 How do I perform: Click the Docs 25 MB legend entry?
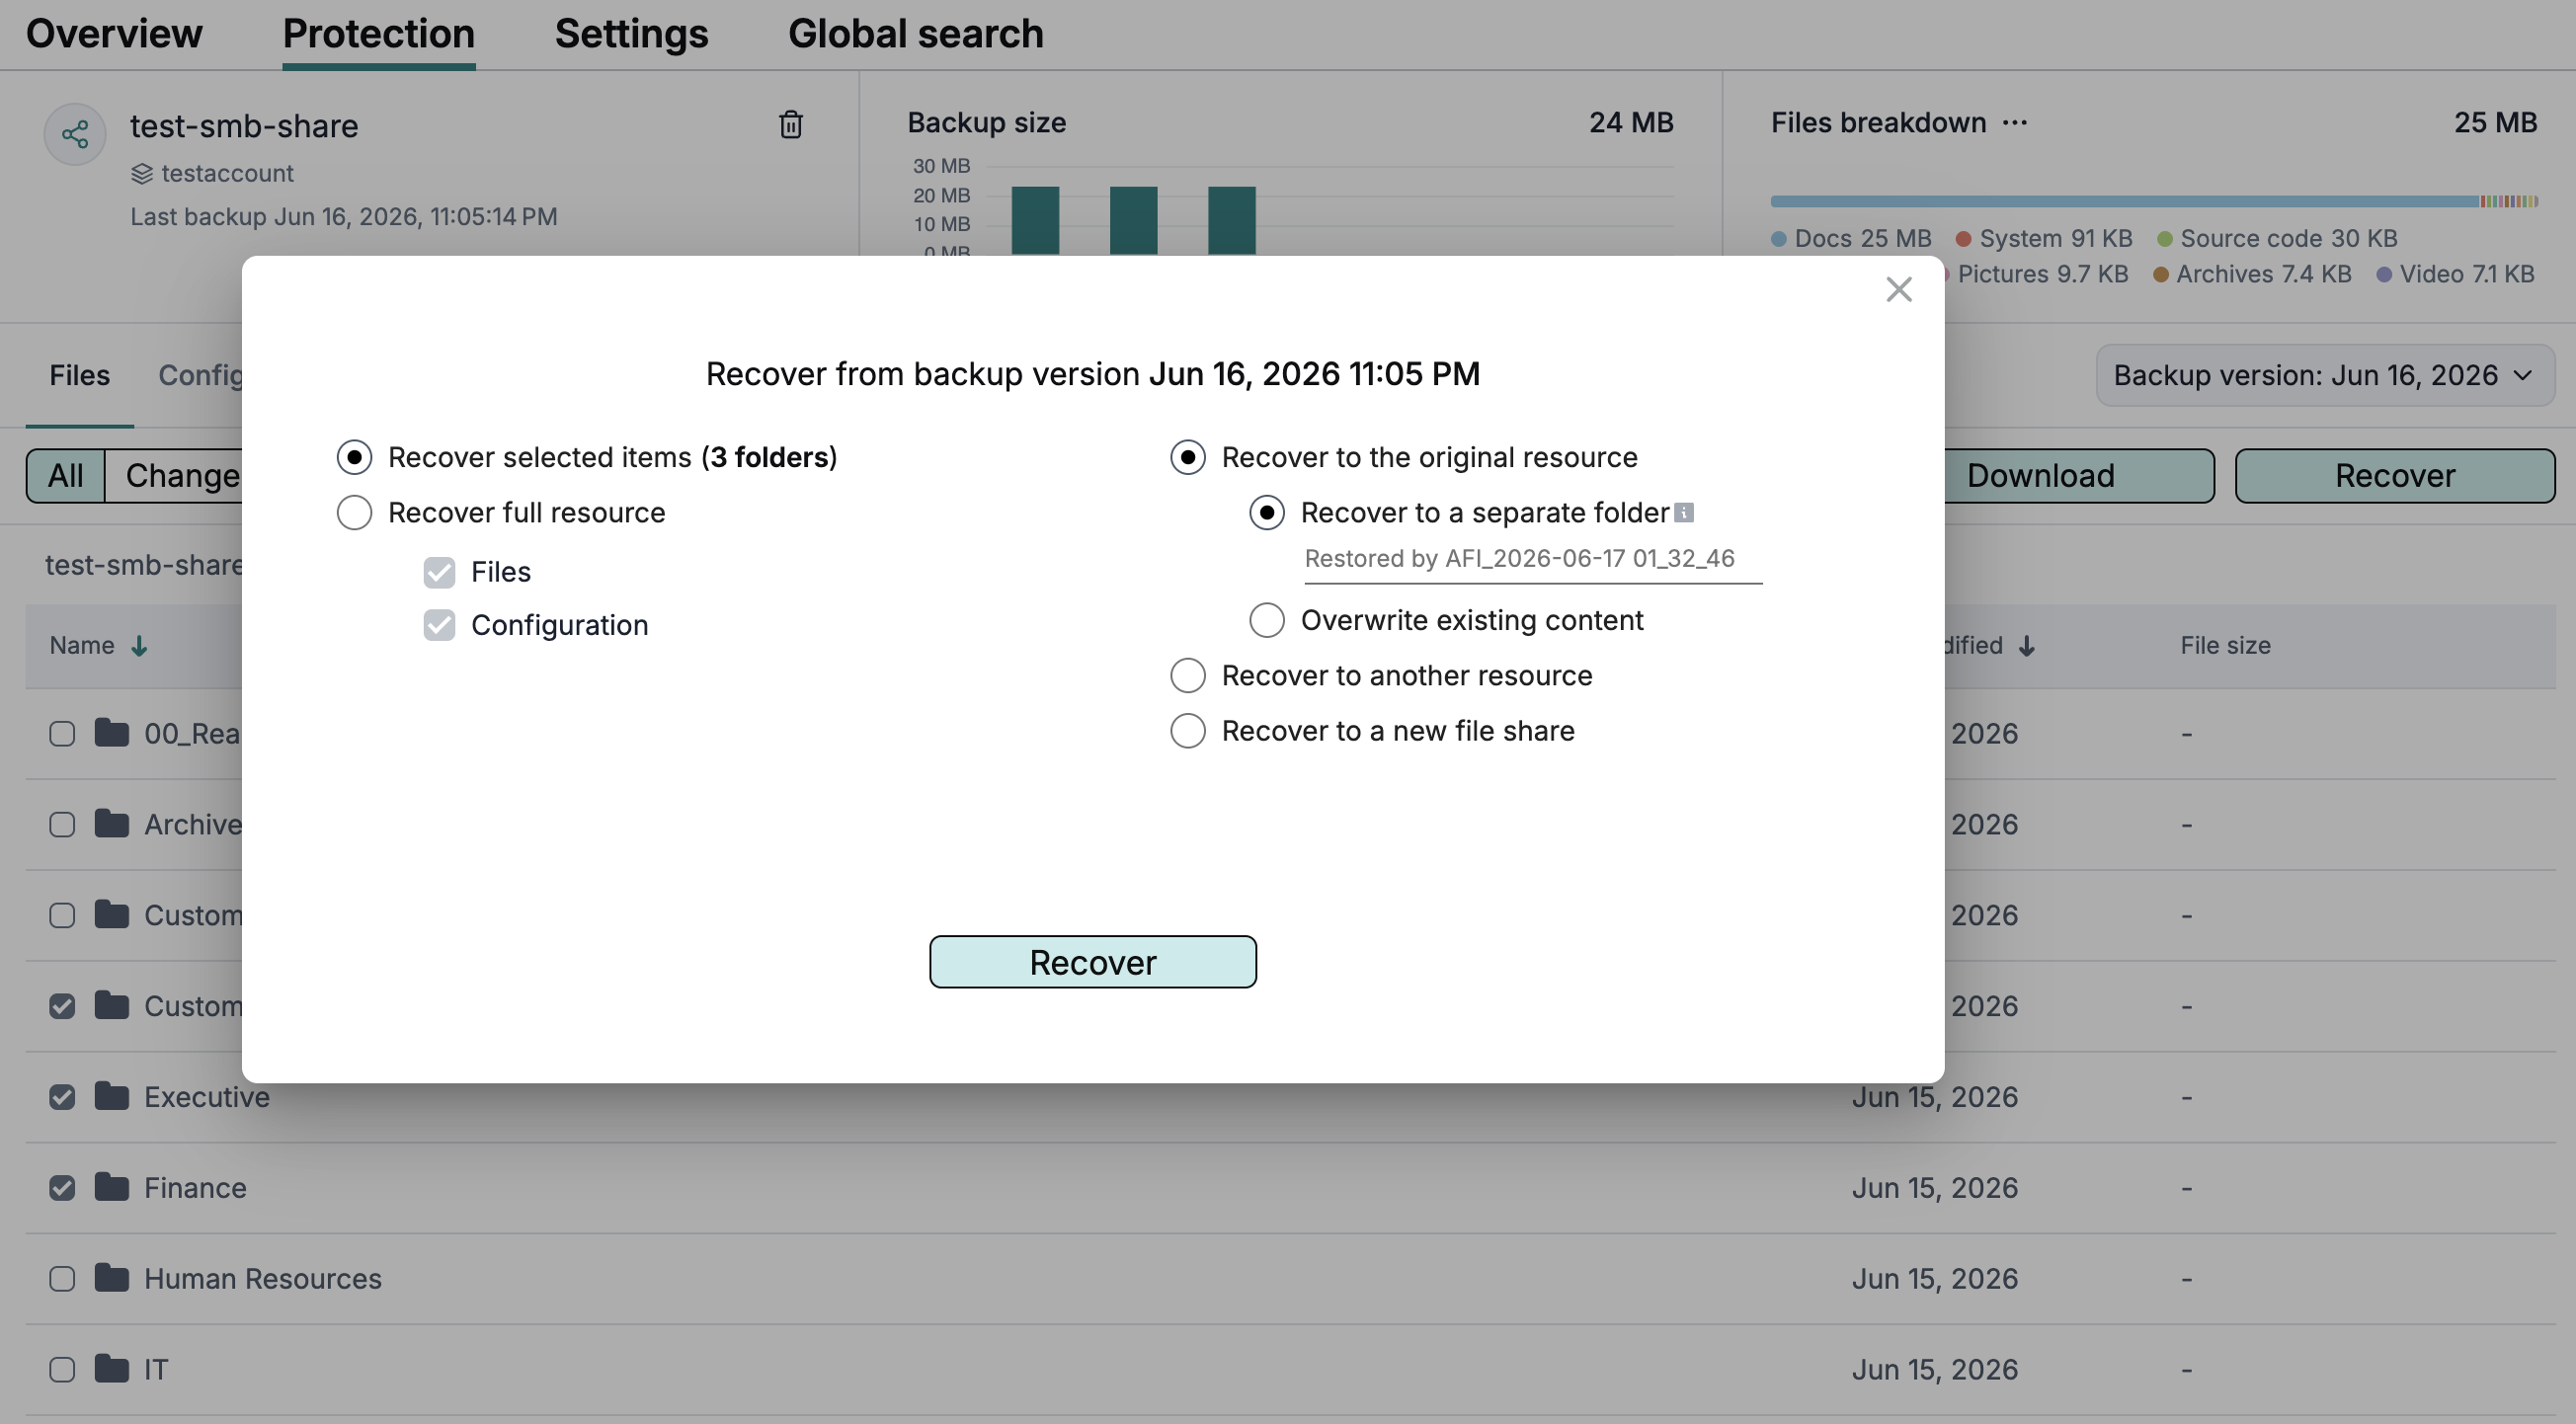[1851, 239]
